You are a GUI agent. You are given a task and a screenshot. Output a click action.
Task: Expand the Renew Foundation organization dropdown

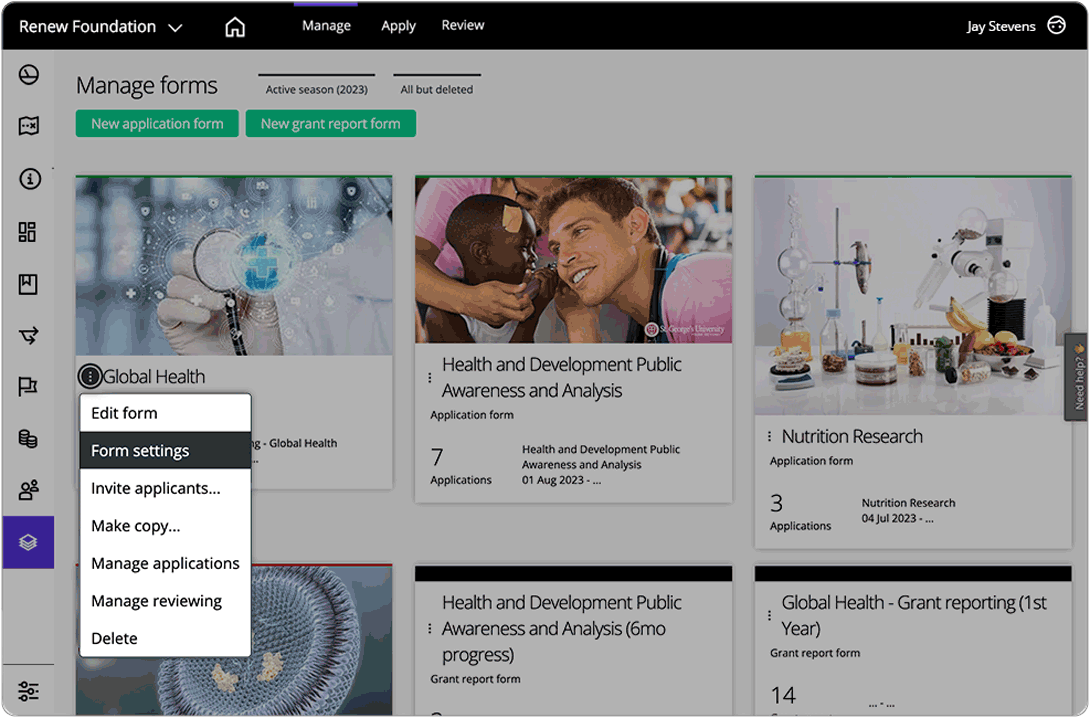101,26
